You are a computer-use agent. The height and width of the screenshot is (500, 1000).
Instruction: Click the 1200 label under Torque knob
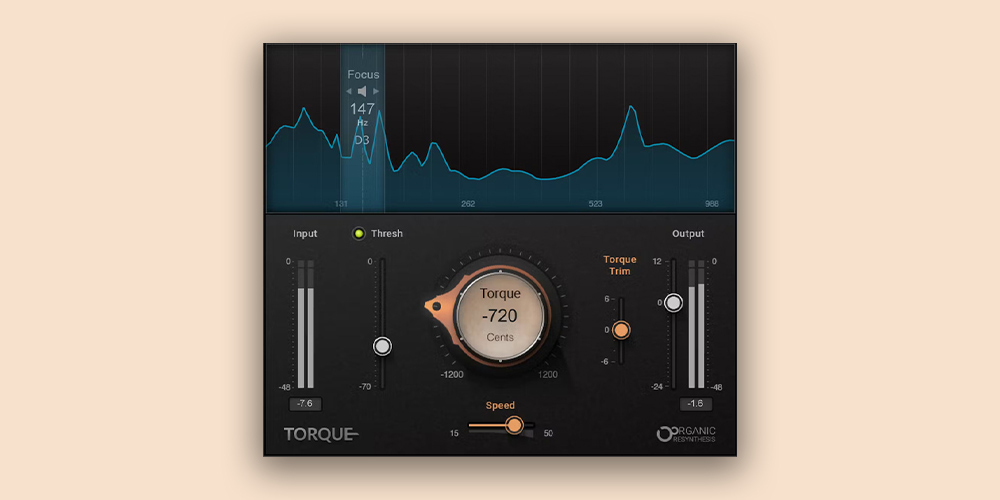pos(548,374)
